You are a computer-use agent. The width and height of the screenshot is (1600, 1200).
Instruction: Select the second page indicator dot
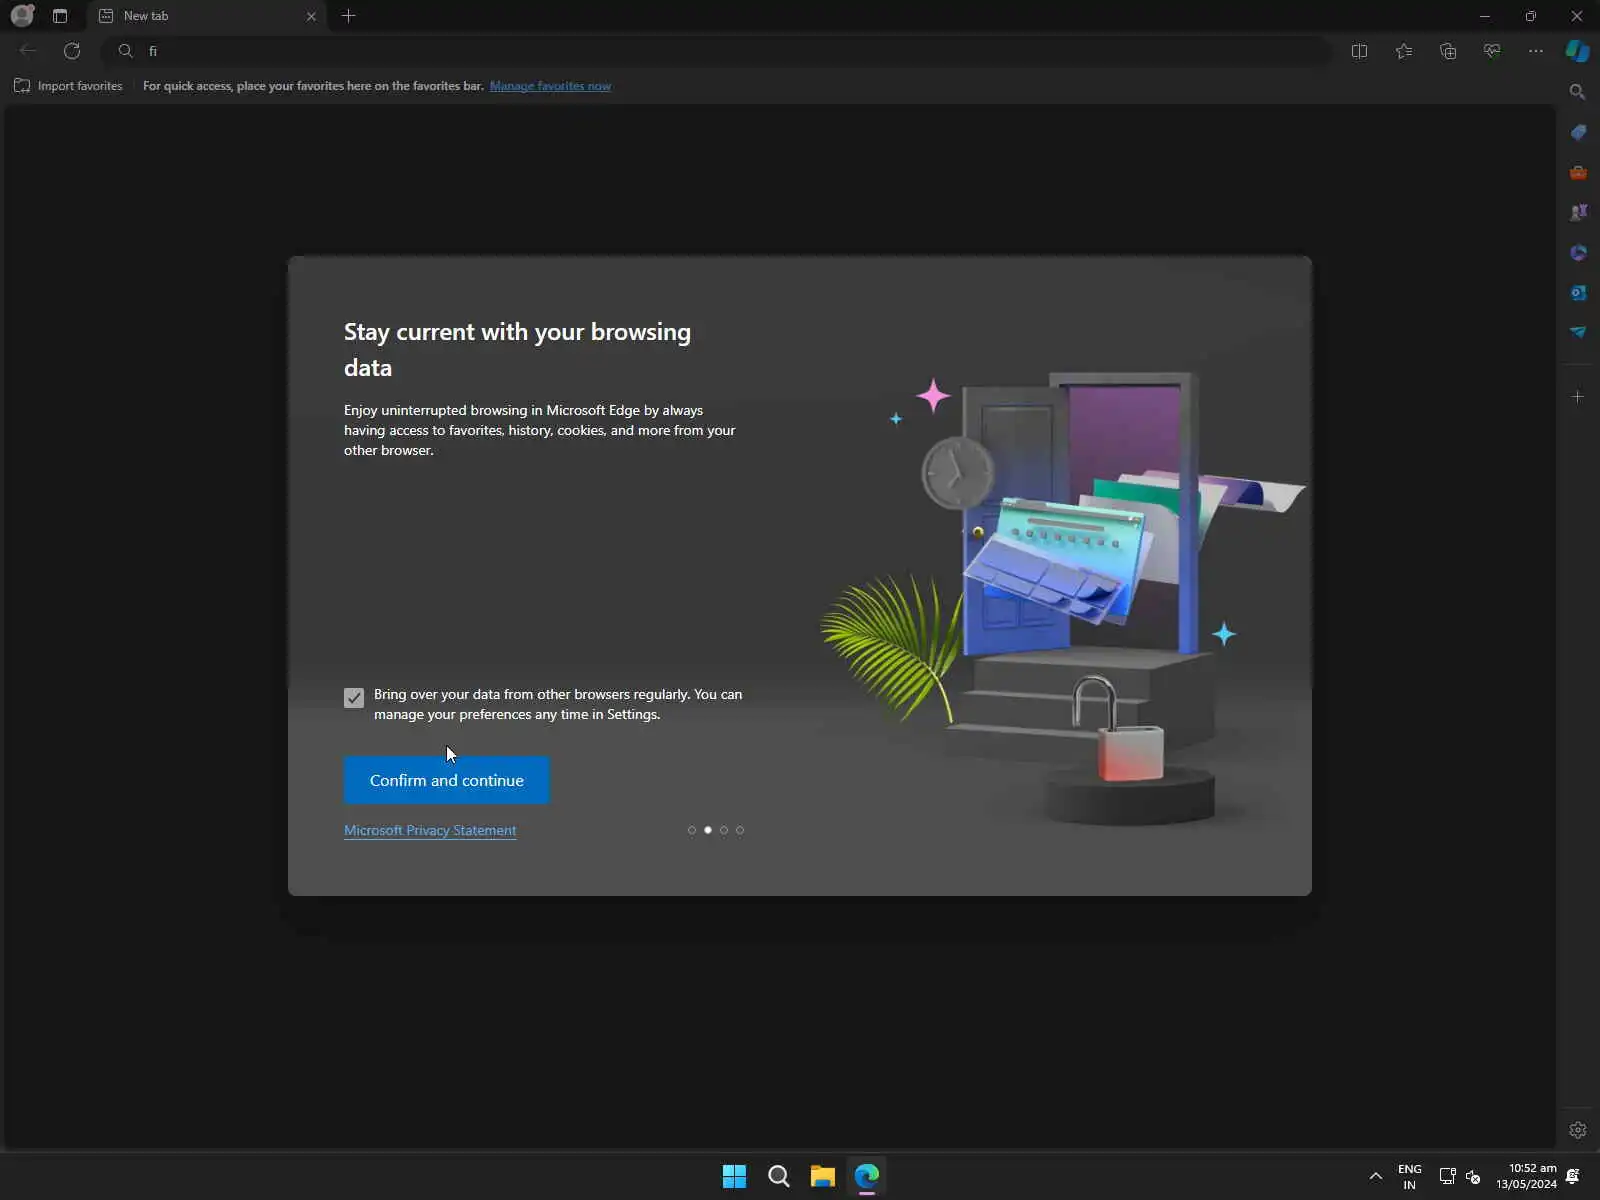click(708, 830)
